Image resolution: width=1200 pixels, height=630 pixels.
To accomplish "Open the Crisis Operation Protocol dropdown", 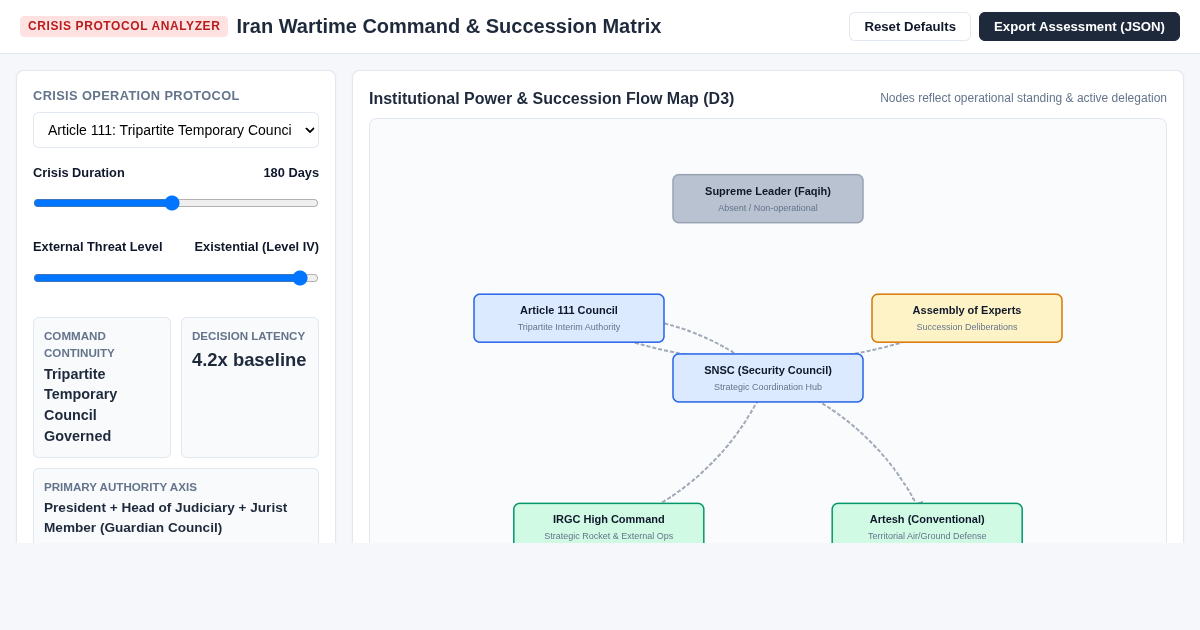I will [x=176, y=130].
